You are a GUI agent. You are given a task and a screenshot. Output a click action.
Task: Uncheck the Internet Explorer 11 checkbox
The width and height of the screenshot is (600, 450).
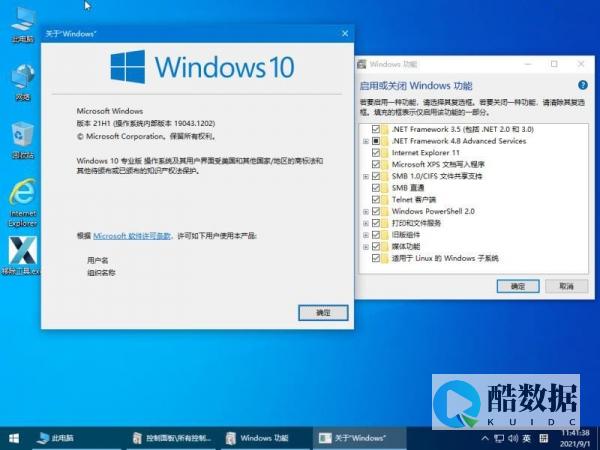[x=376, y=153]
